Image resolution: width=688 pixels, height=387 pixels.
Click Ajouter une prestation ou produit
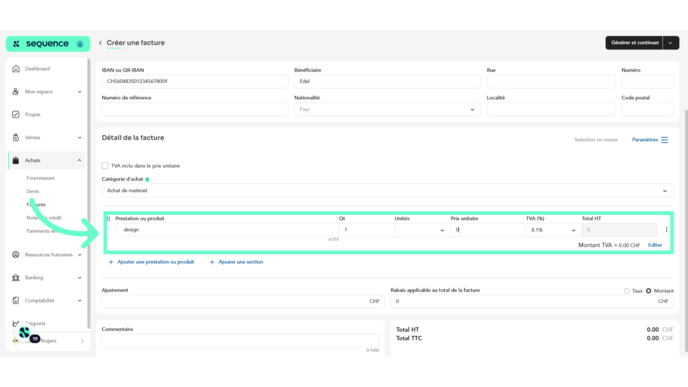(155, 262)
